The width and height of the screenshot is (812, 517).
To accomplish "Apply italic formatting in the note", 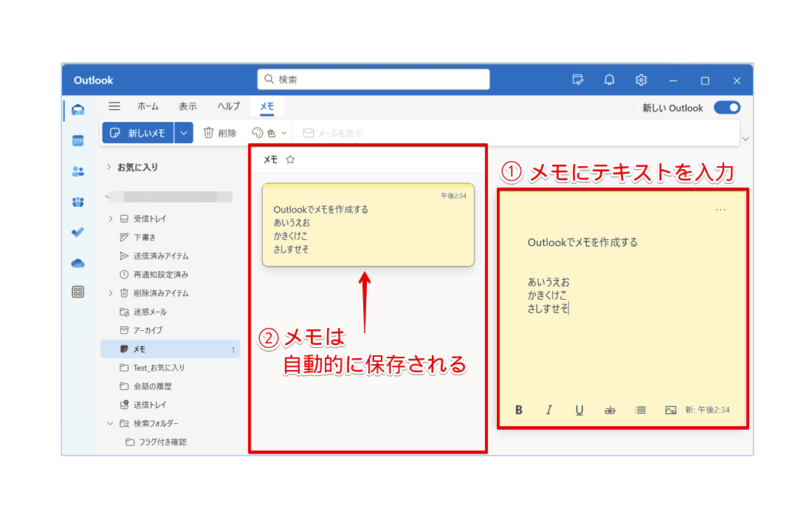I will (549, 410).
